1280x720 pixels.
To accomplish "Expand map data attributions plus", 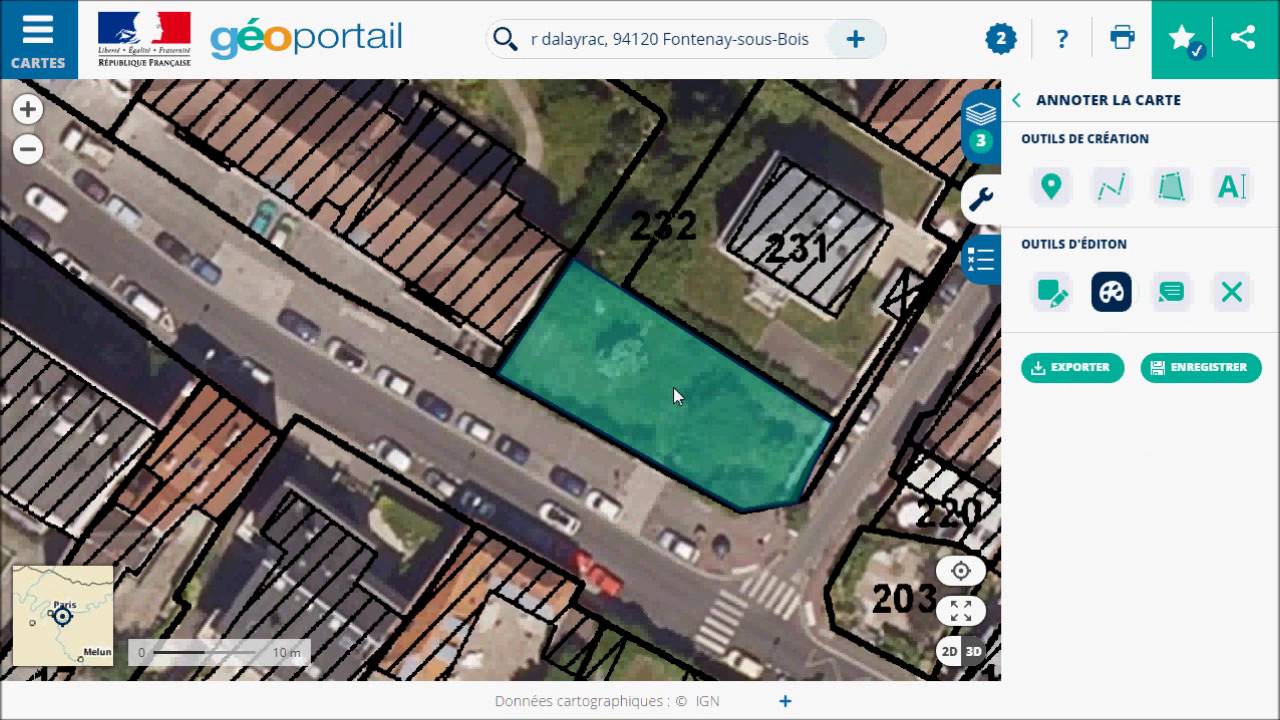I will pyautogui.click(x=785, y=701).
